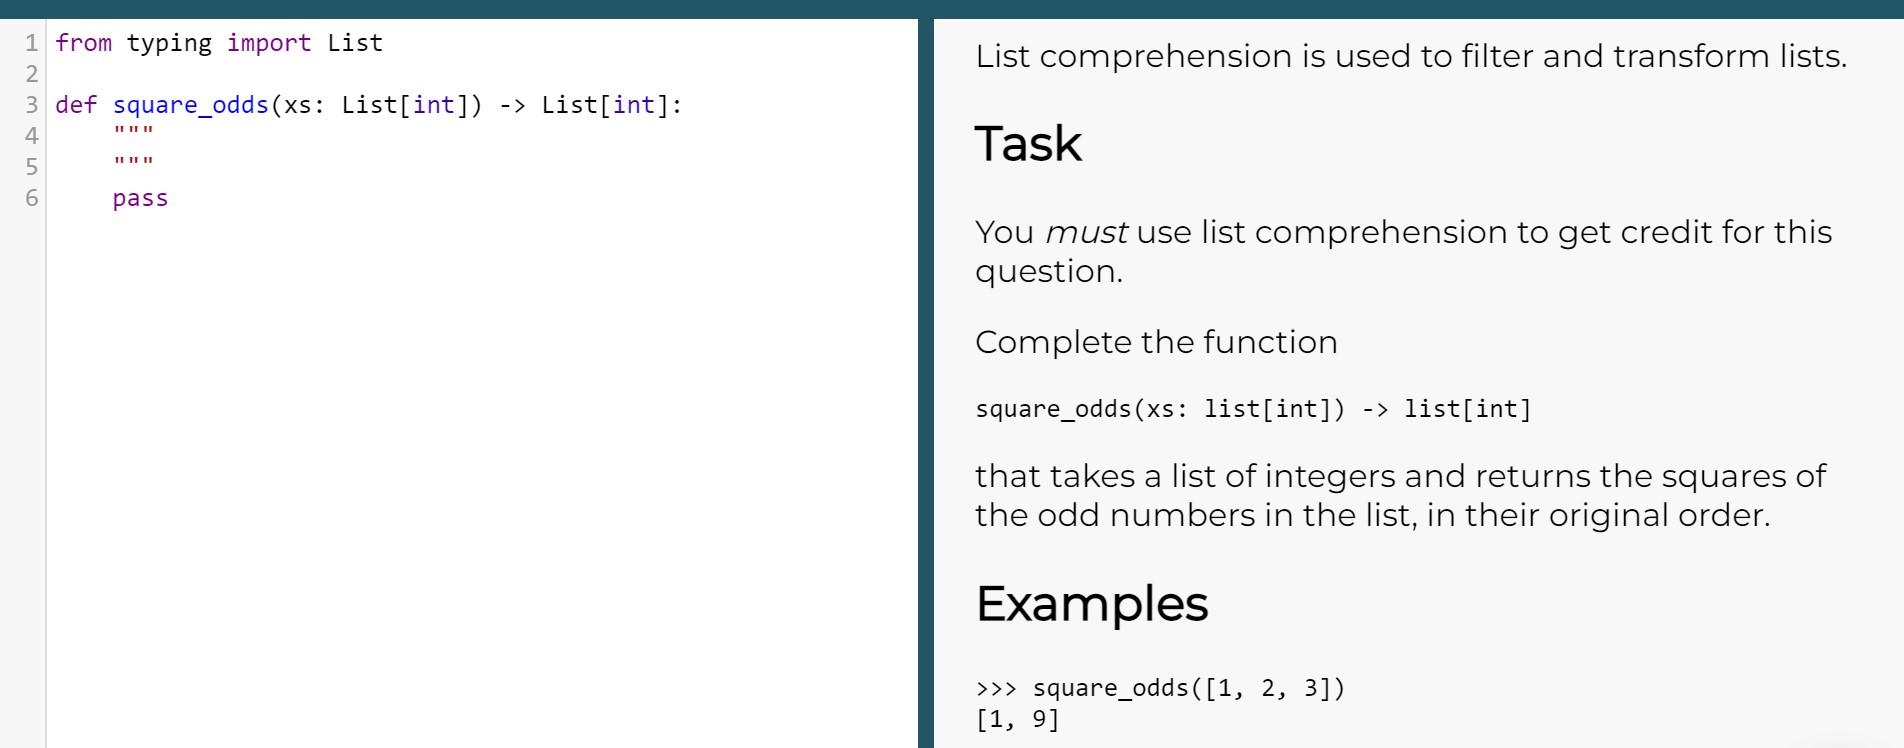This screenshot has width=1904, height=748.
Task: Click the paragraph describing squares of odd numbers
Action: (1401, 495)
